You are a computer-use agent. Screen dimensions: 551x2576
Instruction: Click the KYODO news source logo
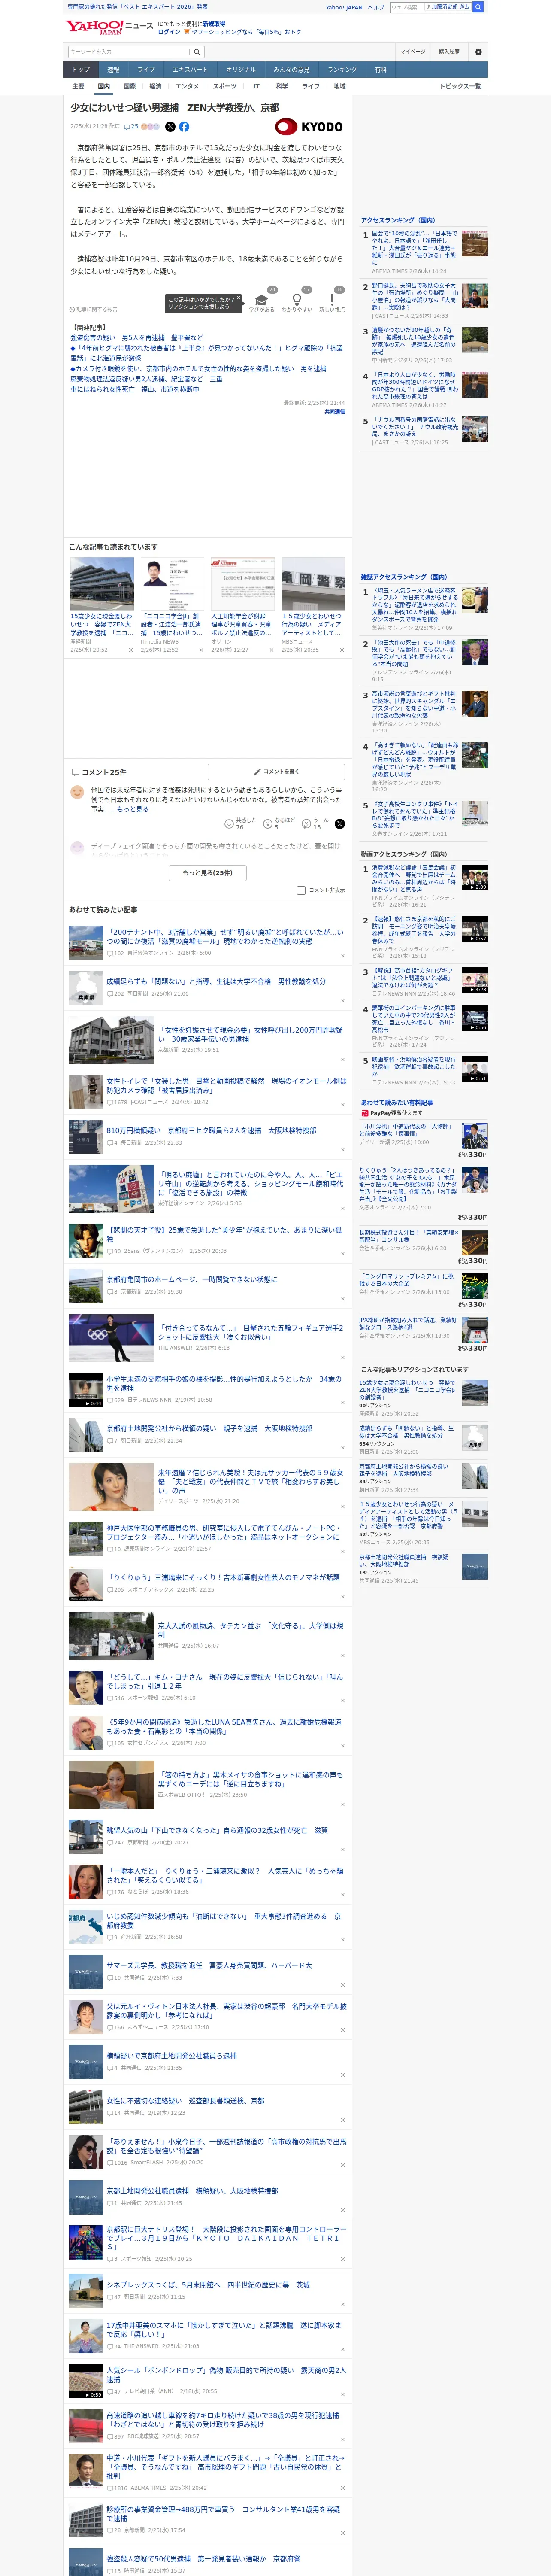(309, 127)
